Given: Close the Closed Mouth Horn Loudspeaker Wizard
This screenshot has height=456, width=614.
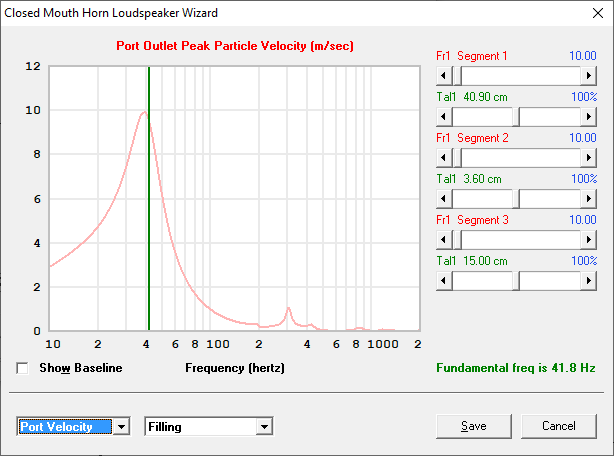Looking at the screenshot, I should pos(598,13).
